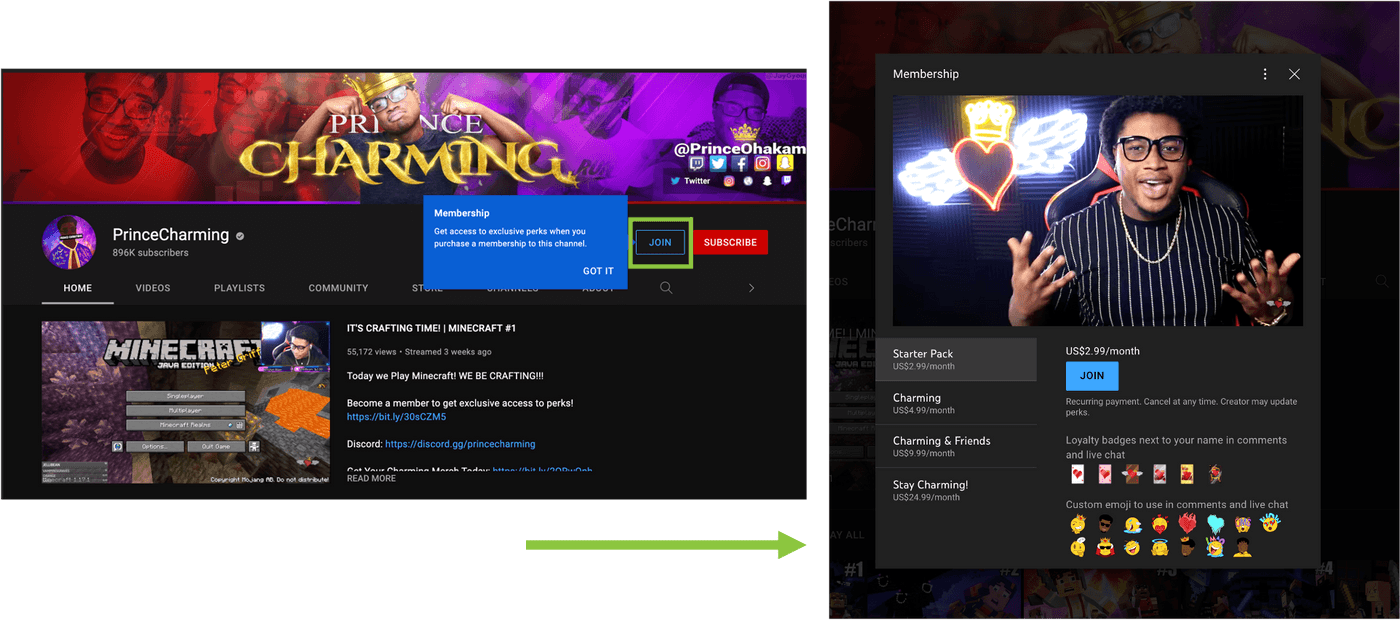Click the Membership dialog title

pyautogui.click(x=926, y=74)
